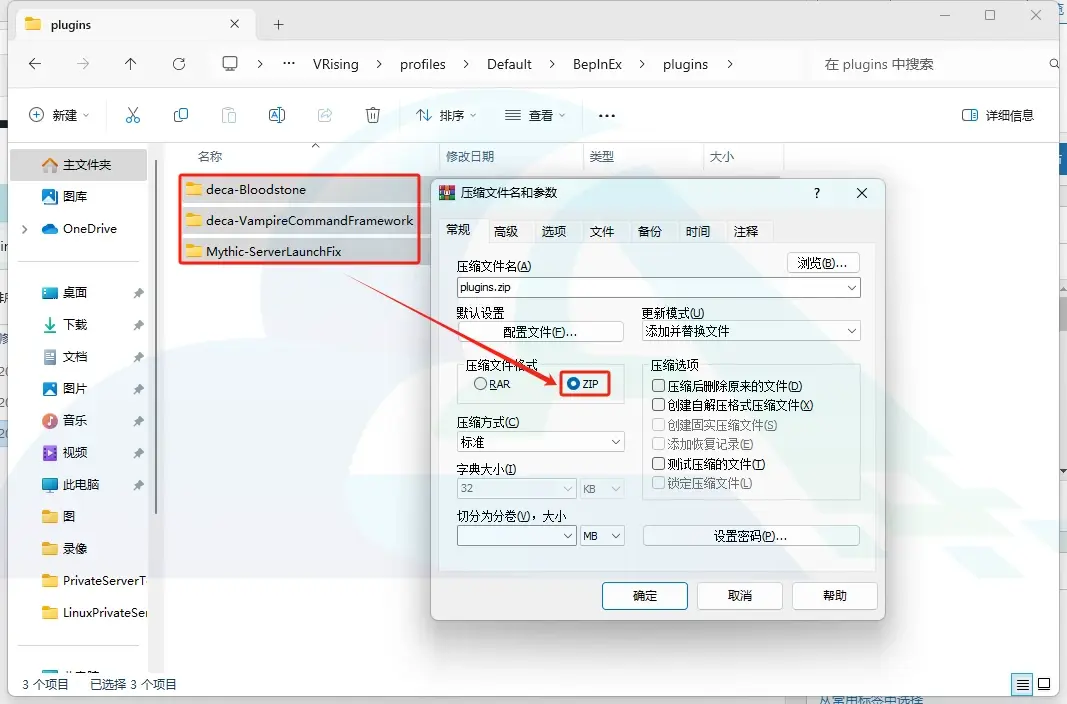The image size is (1067, 704).
Task: Switch to the 时间 tab
Action: (697, 232)
